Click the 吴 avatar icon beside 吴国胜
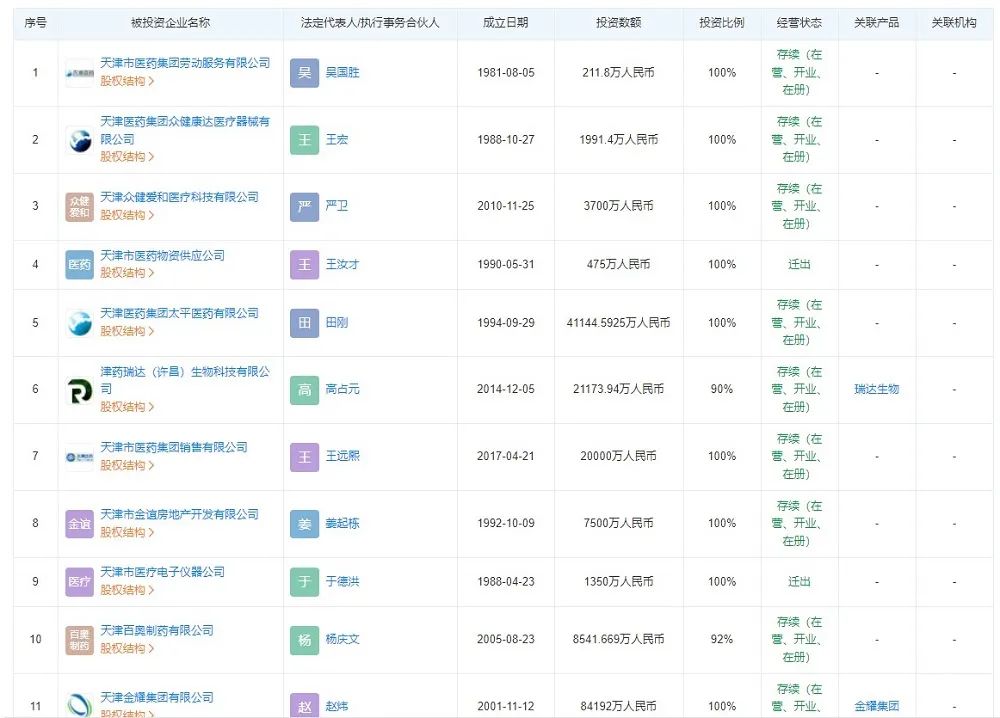The image size is (1000, 718). tap(305, 73)
